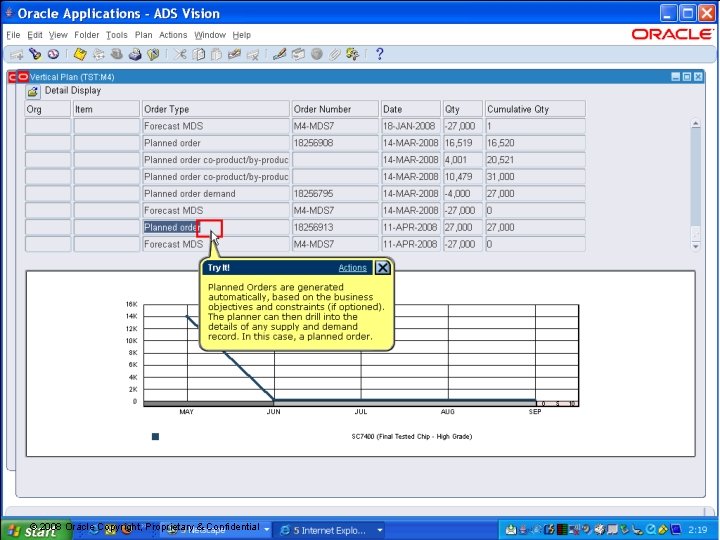This screenshot has width=720, height=540.
Task: Click the Print icon in toolbar
Action: point(136,55)
